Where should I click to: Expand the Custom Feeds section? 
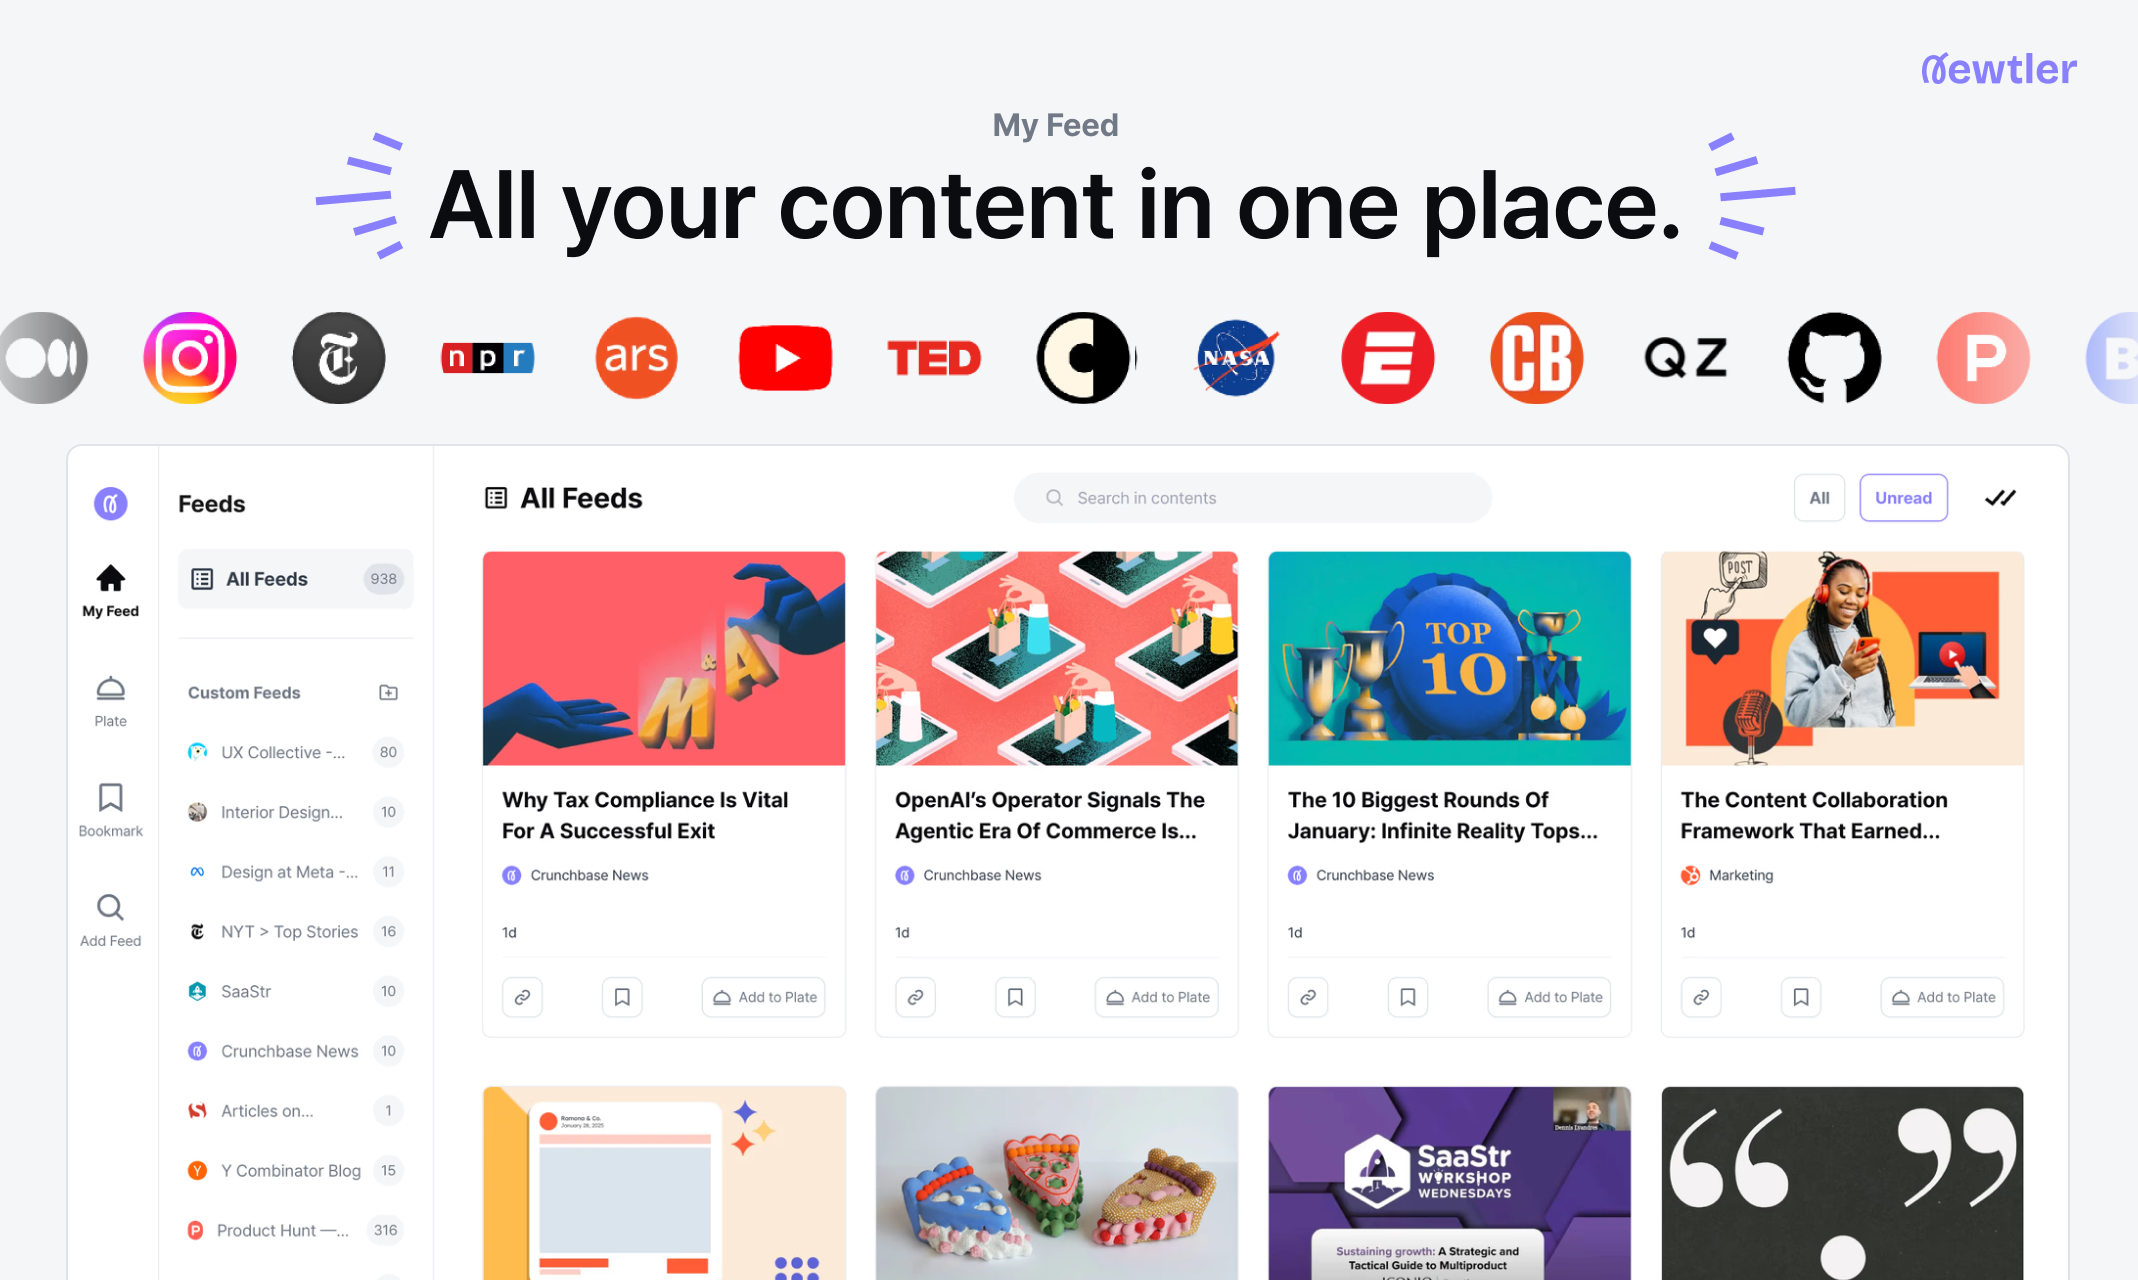(x=242, y=692)
